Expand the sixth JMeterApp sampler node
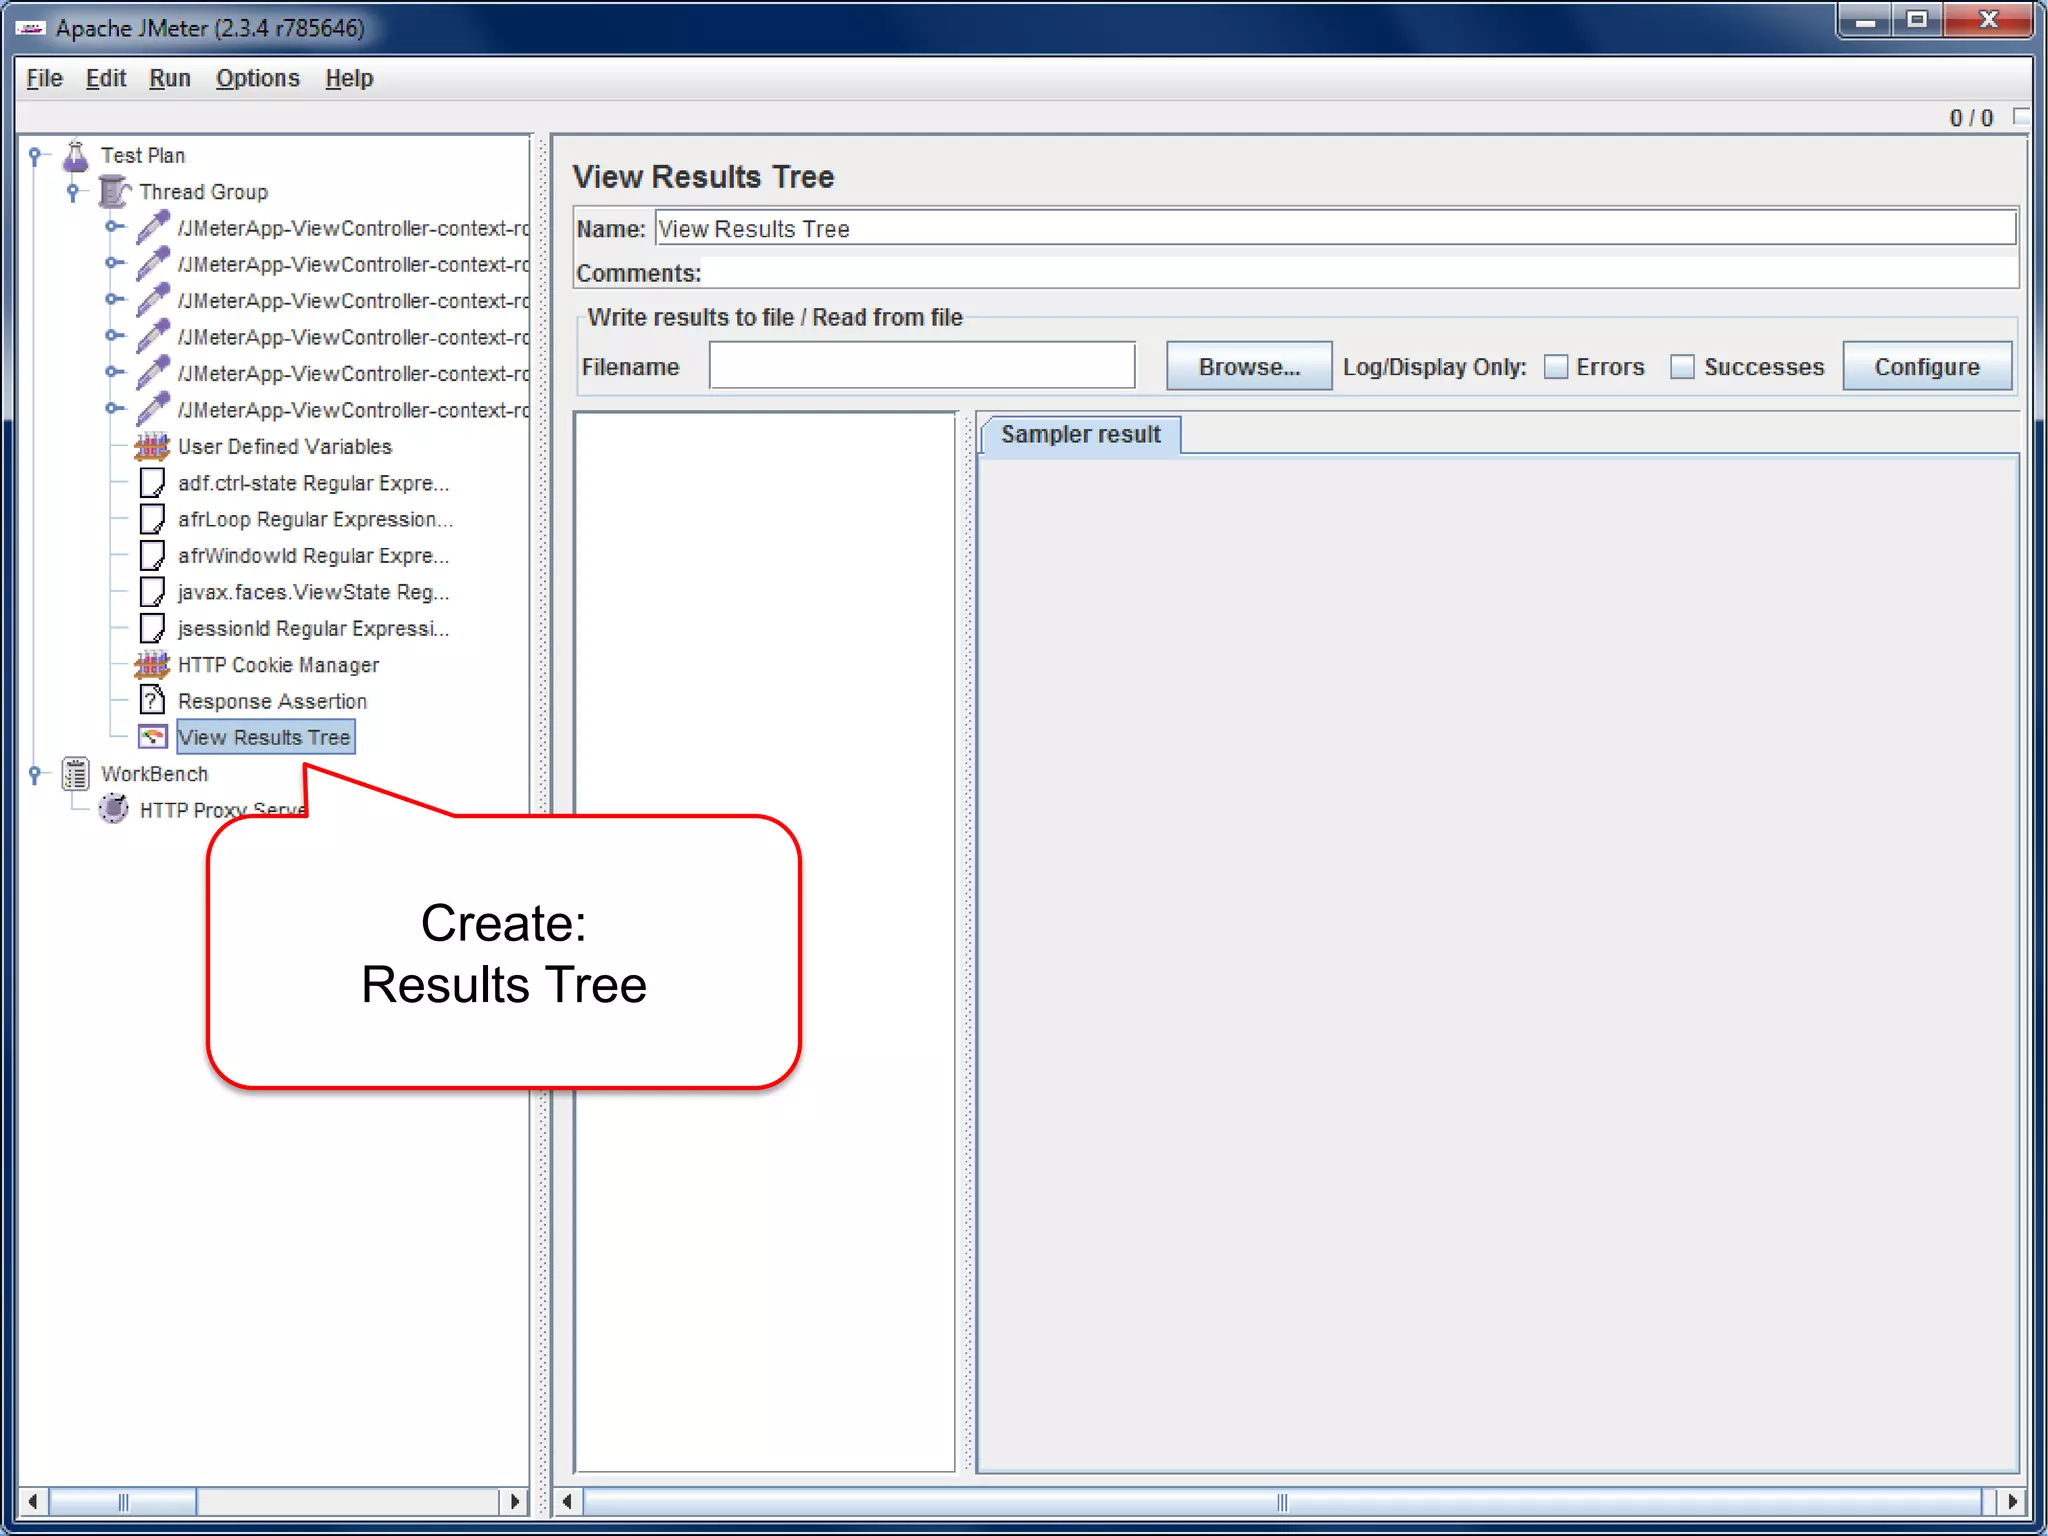The width and height of the screenshot is (2048, 1536). tap(114, 409)
